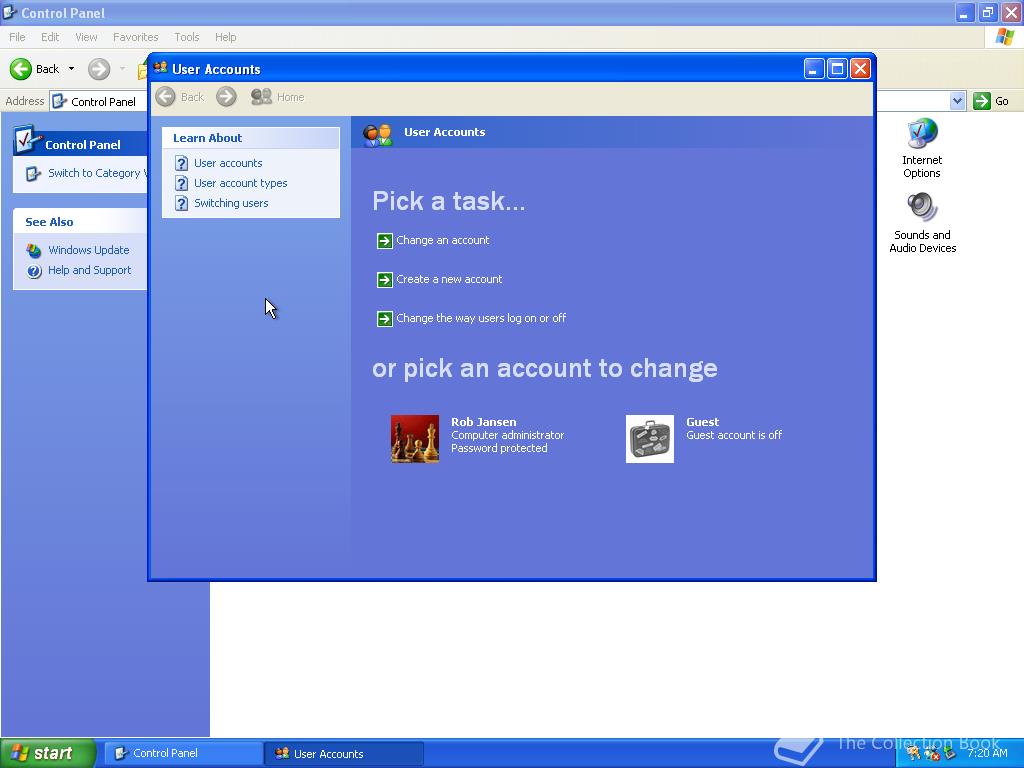Click the safely remove hardware tray icon
This screenshot has width=1024, height=768.
click(x=950, y=755)
